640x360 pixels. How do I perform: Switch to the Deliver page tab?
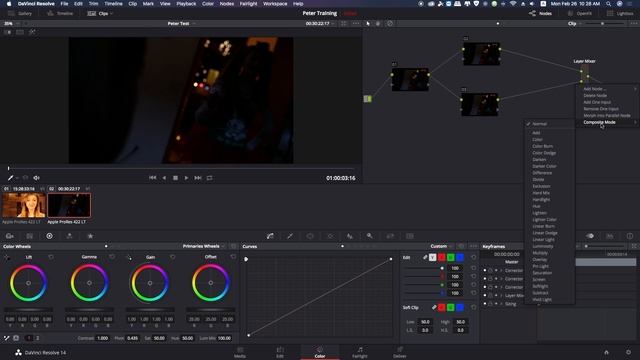click(400, 352)
